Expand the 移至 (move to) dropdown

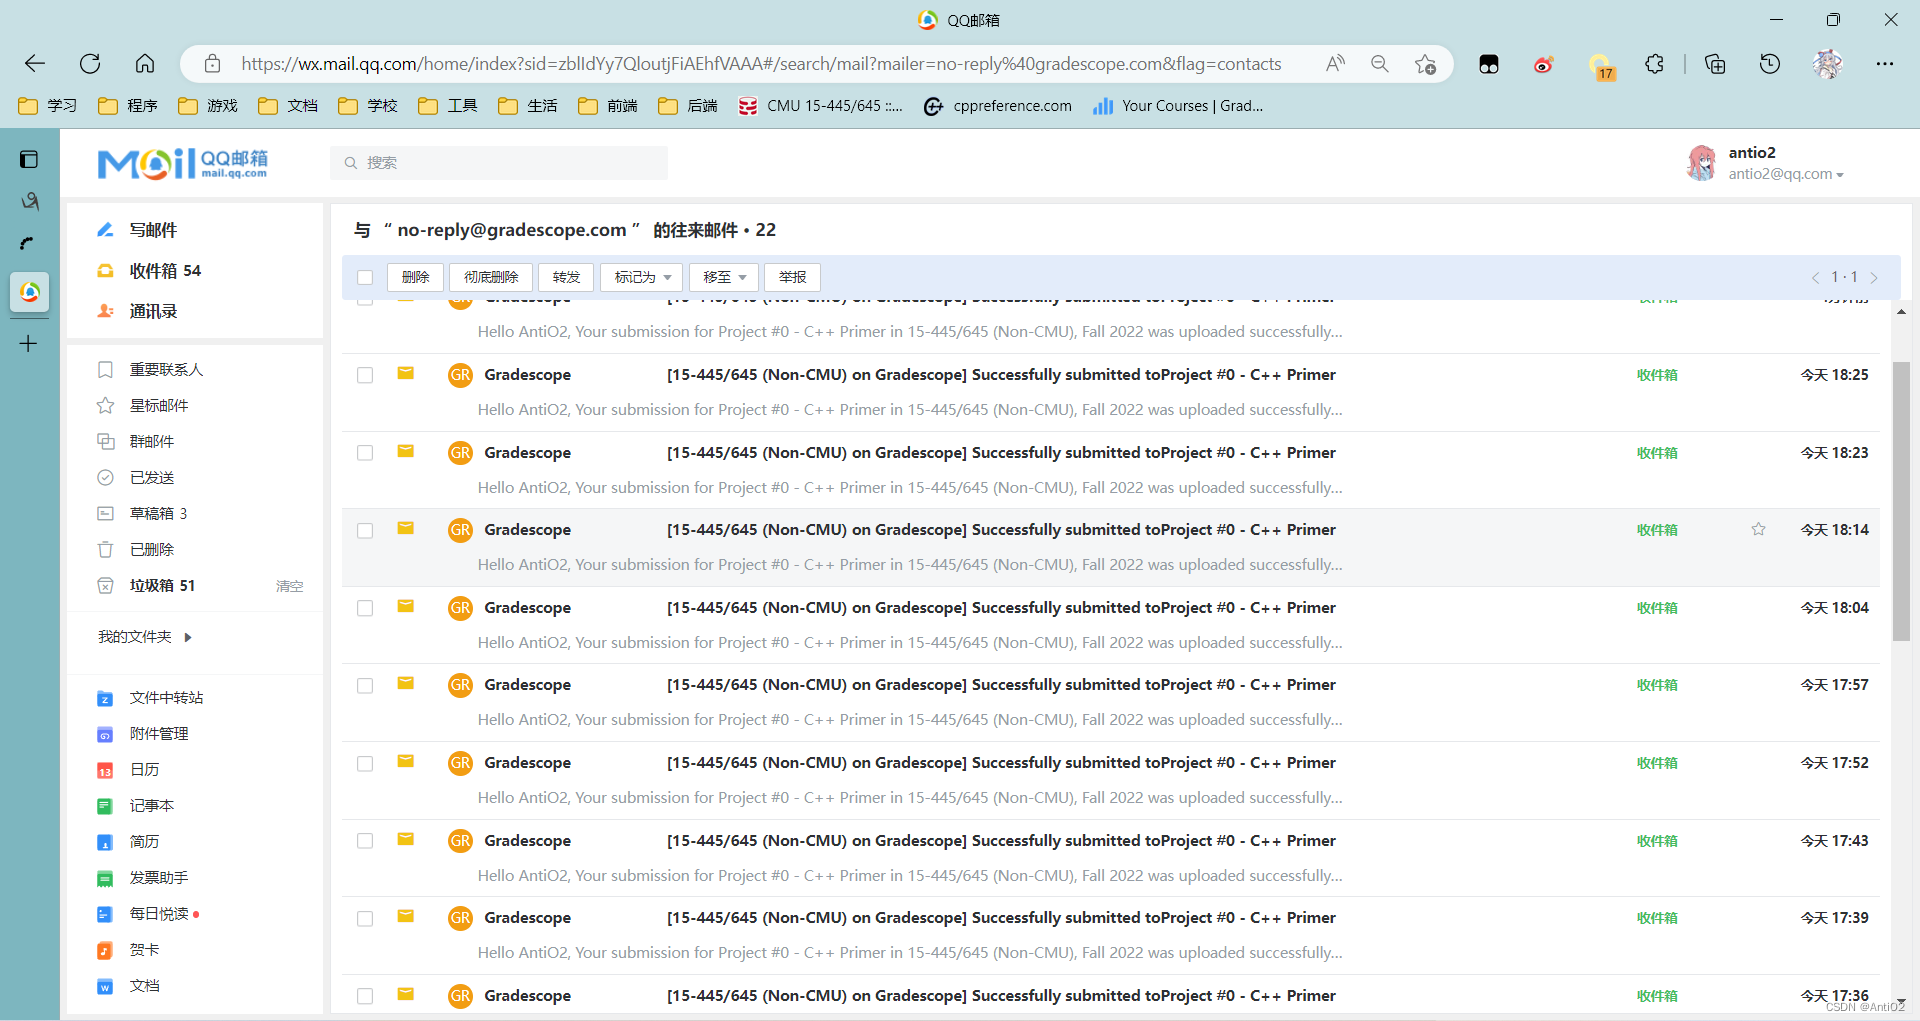click(x=724, y=277)
